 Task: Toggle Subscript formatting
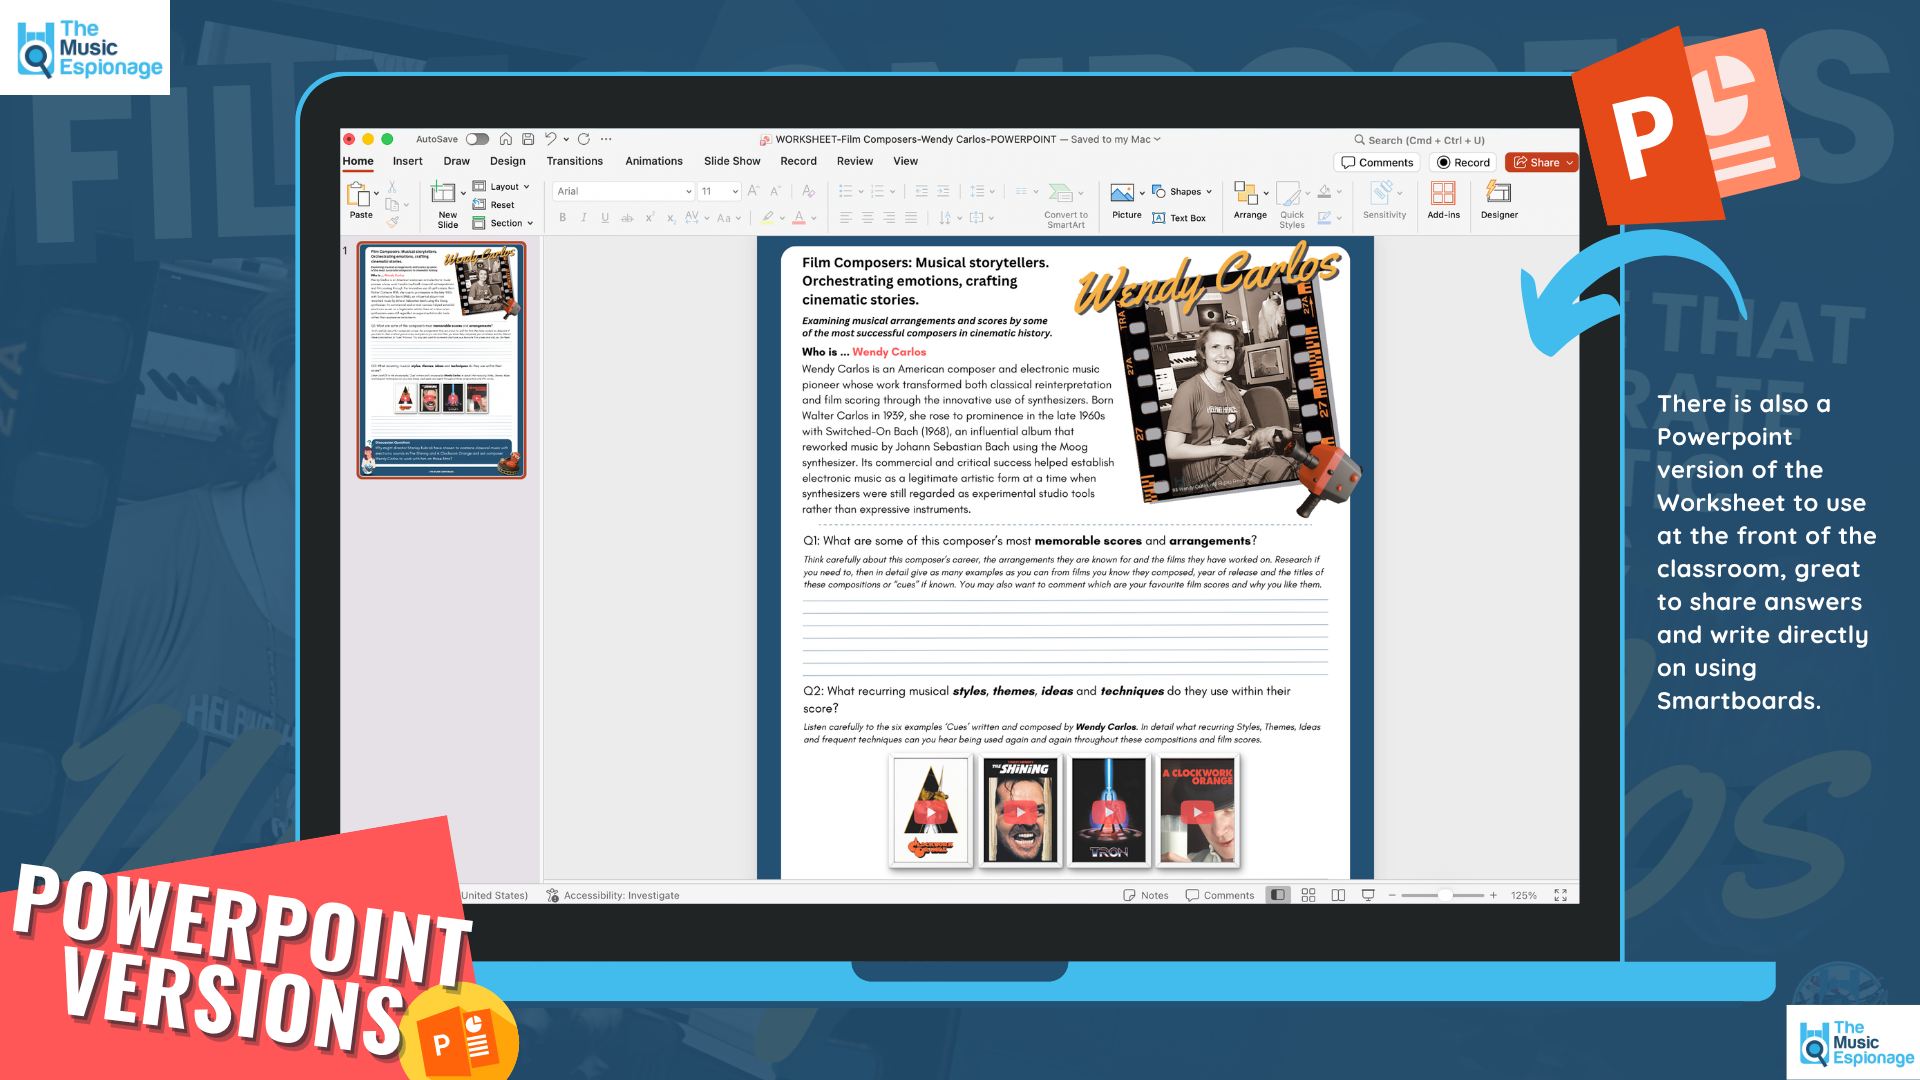click(671, 218)
